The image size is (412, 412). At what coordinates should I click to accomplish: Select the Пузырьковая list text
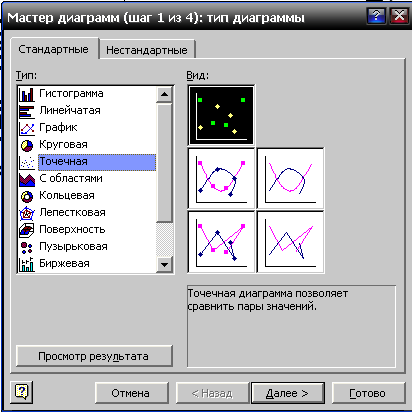pos(73,247)
